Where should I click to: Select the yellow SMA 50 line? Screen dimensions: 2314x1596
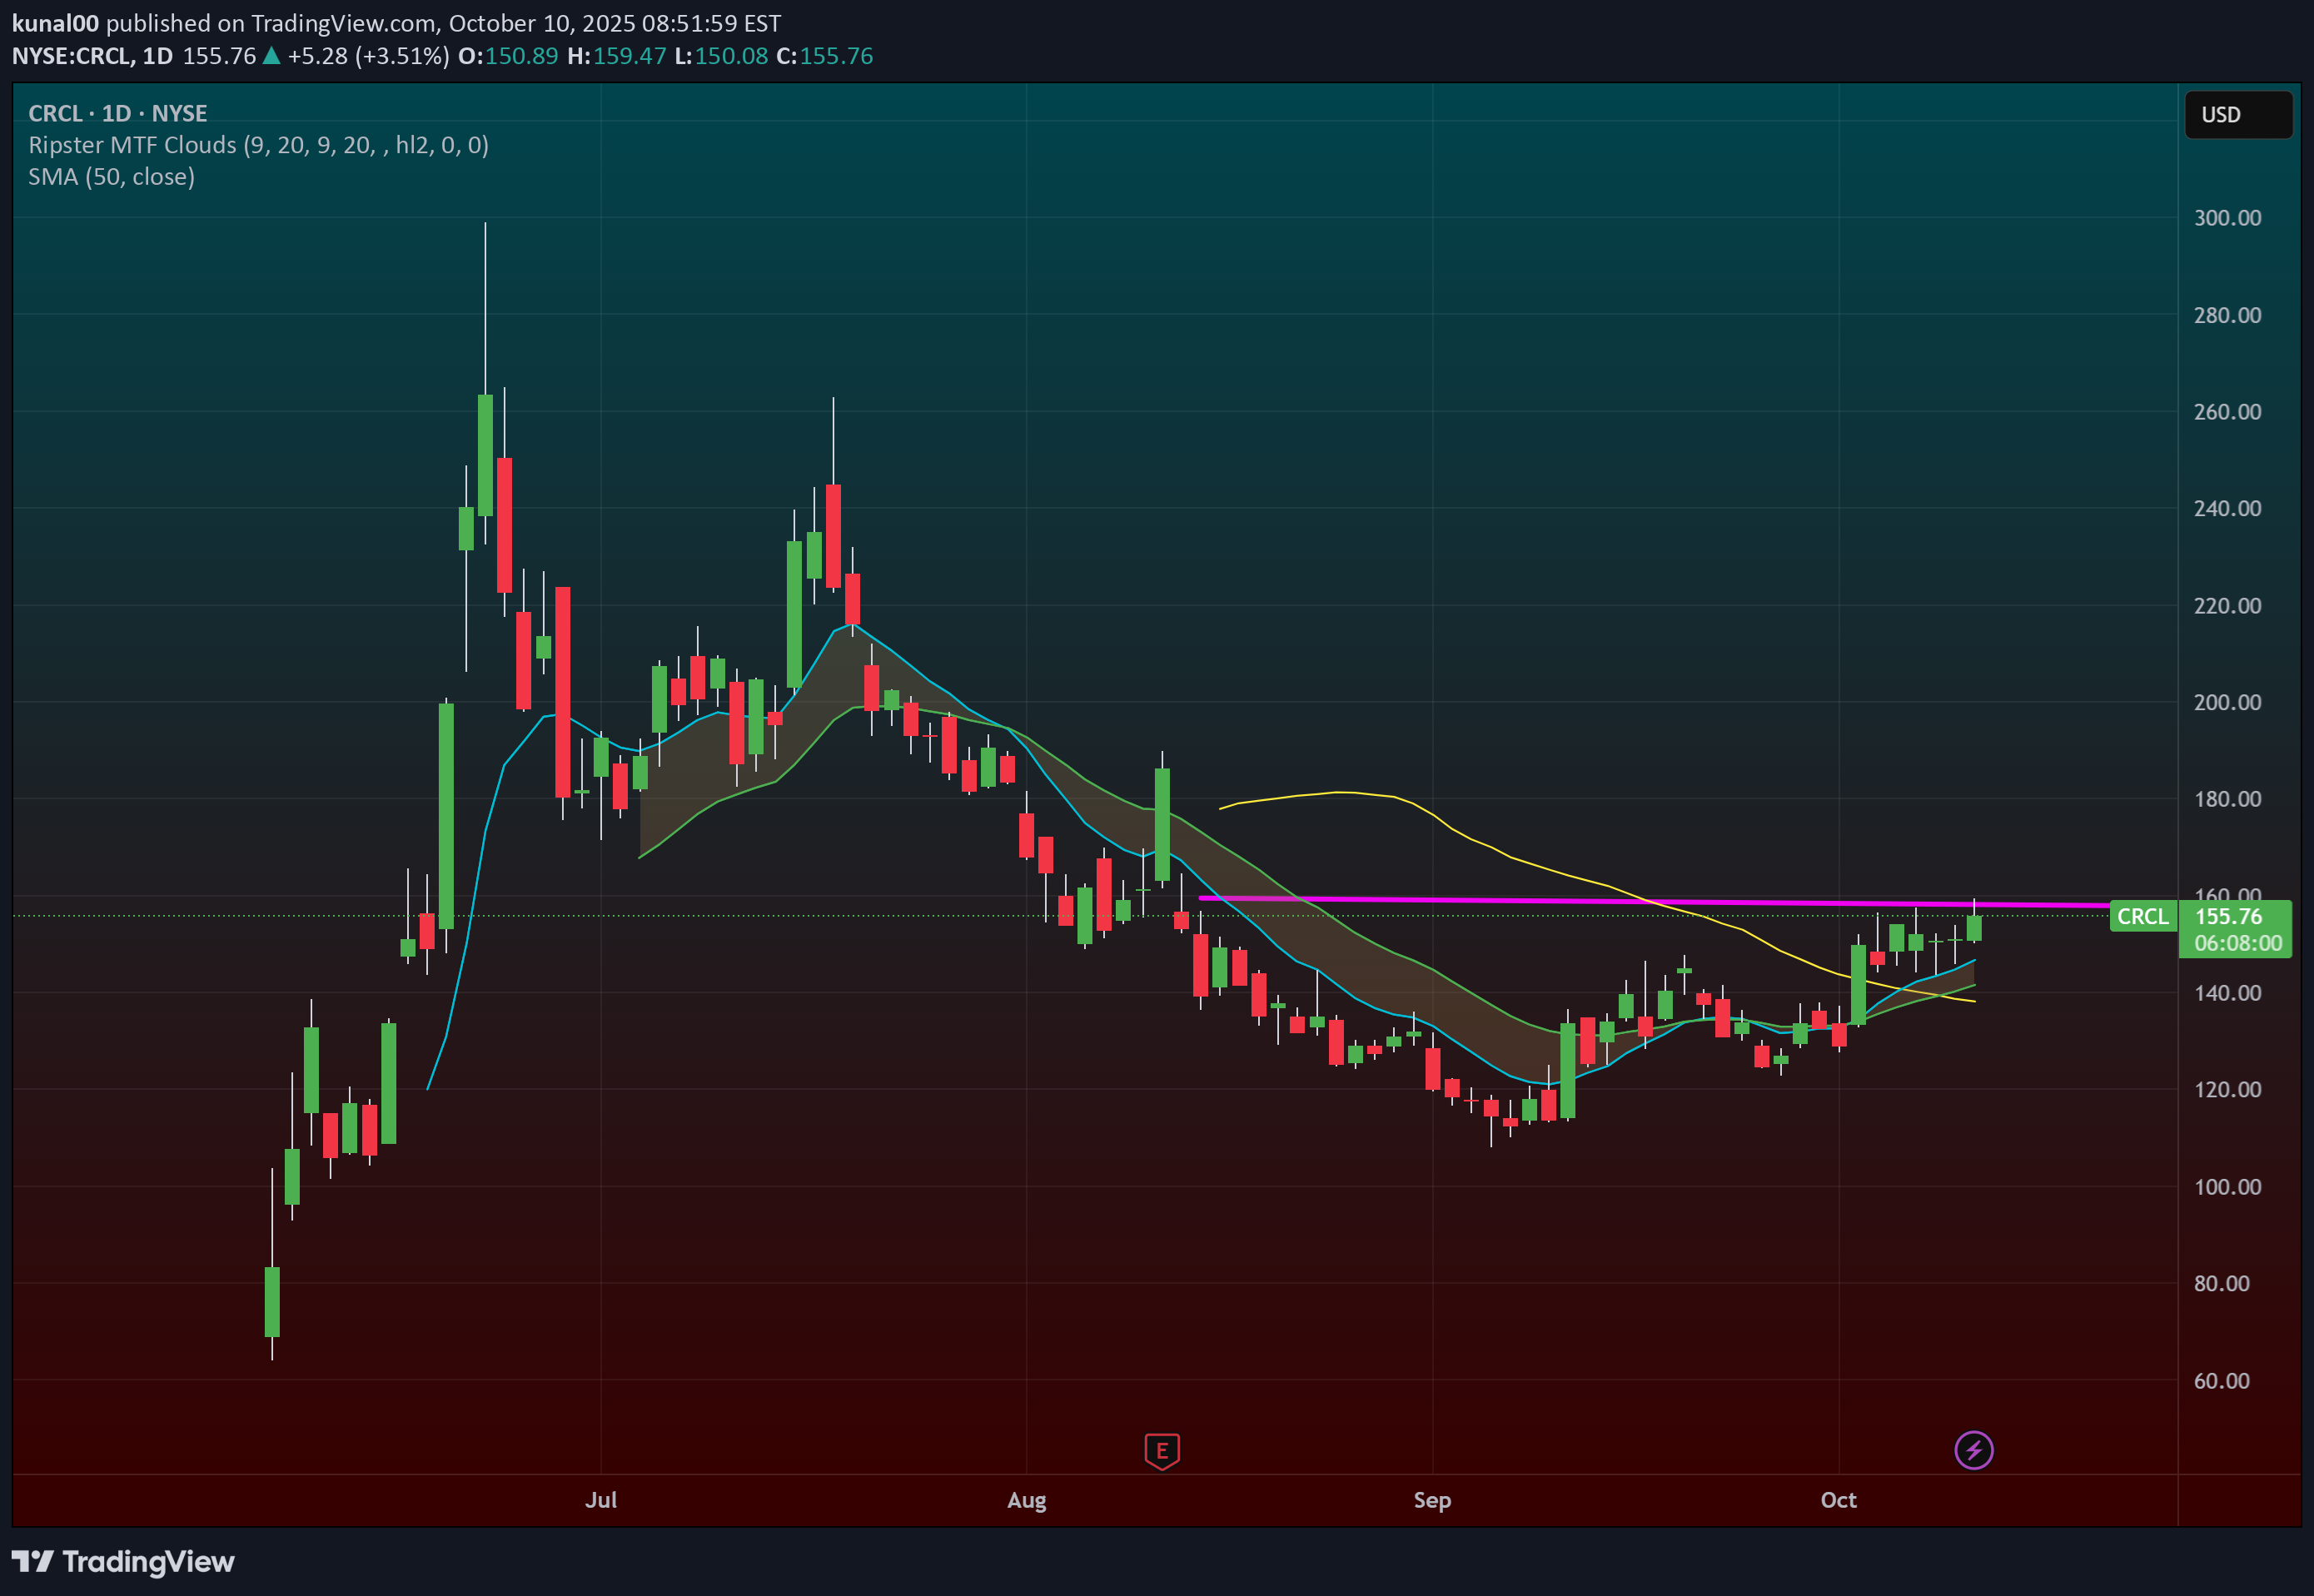click(1340, 792)
